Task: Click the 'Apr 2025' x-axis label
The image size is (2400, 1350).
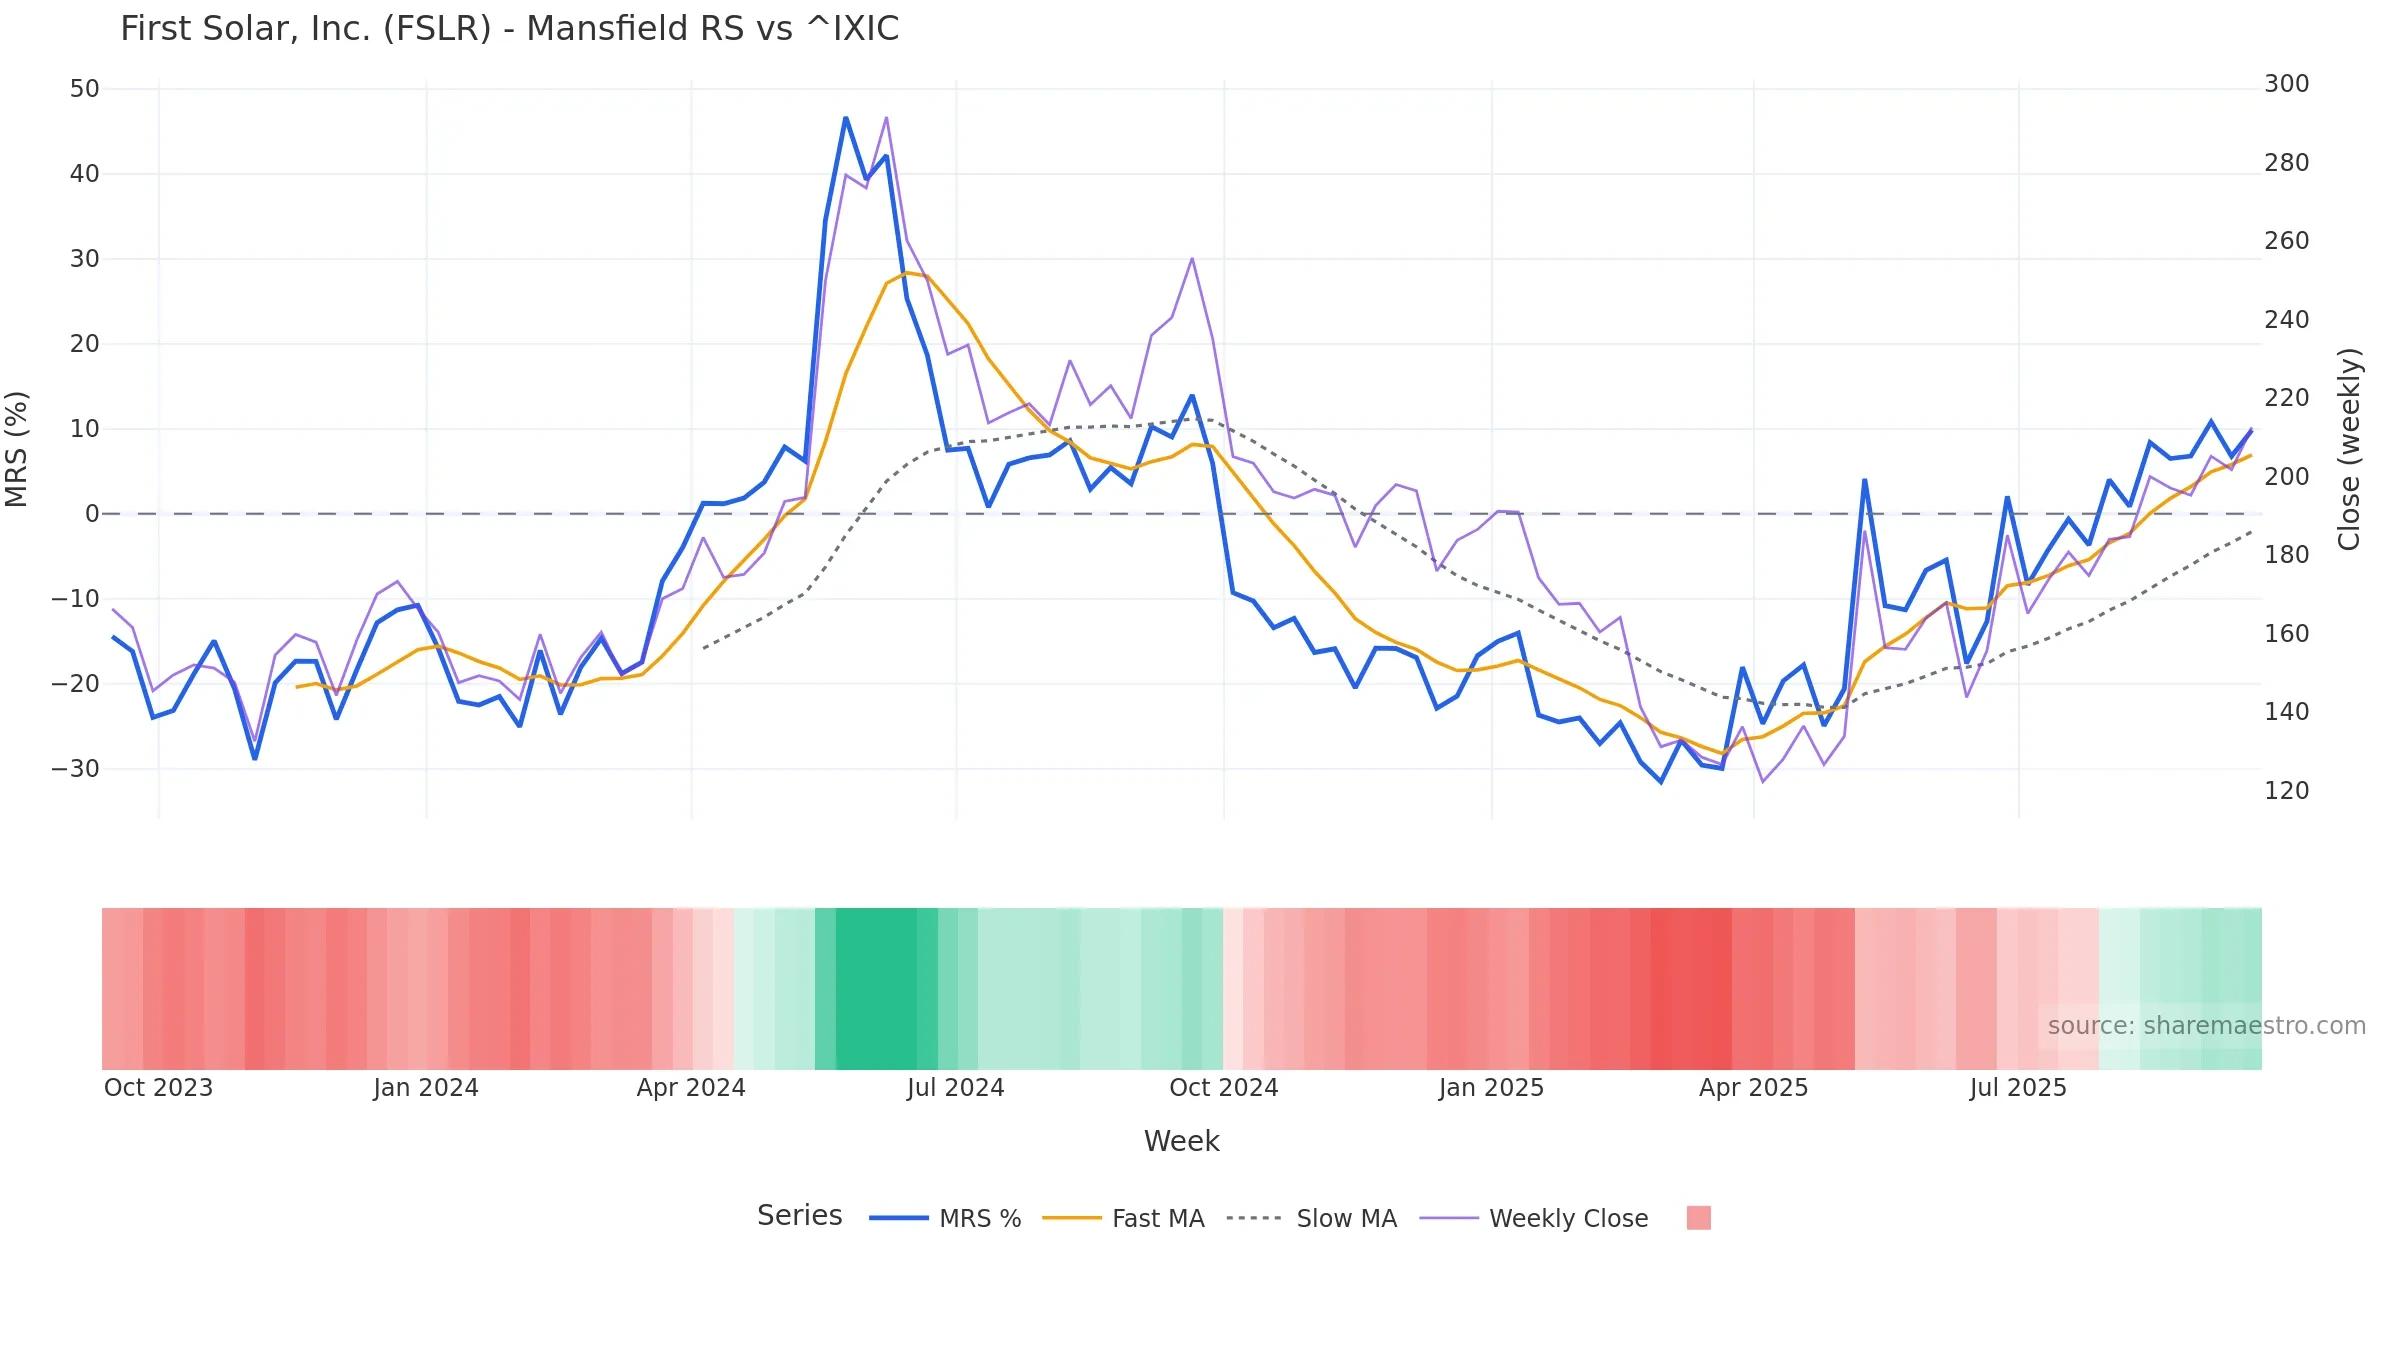Action: click(1753, 1088)
